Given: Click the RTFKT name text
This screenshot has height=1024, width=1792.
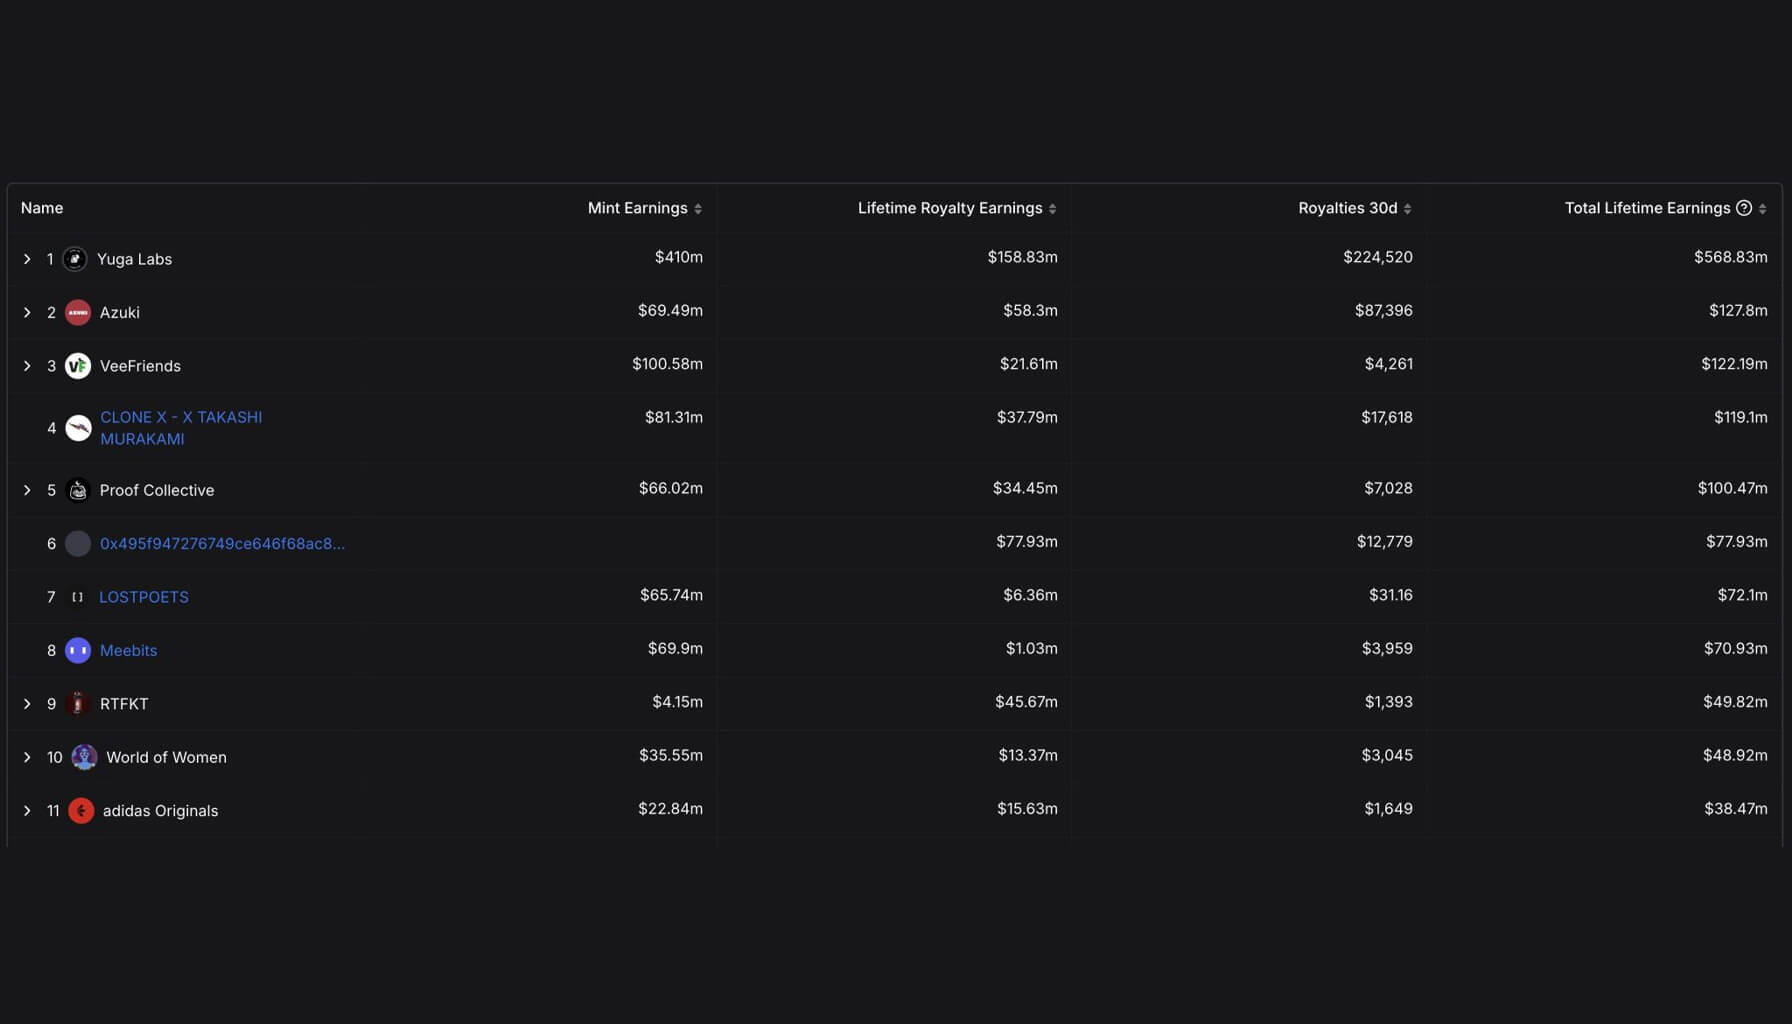Looking at the screenshot, I should click(x=124, y=704).
